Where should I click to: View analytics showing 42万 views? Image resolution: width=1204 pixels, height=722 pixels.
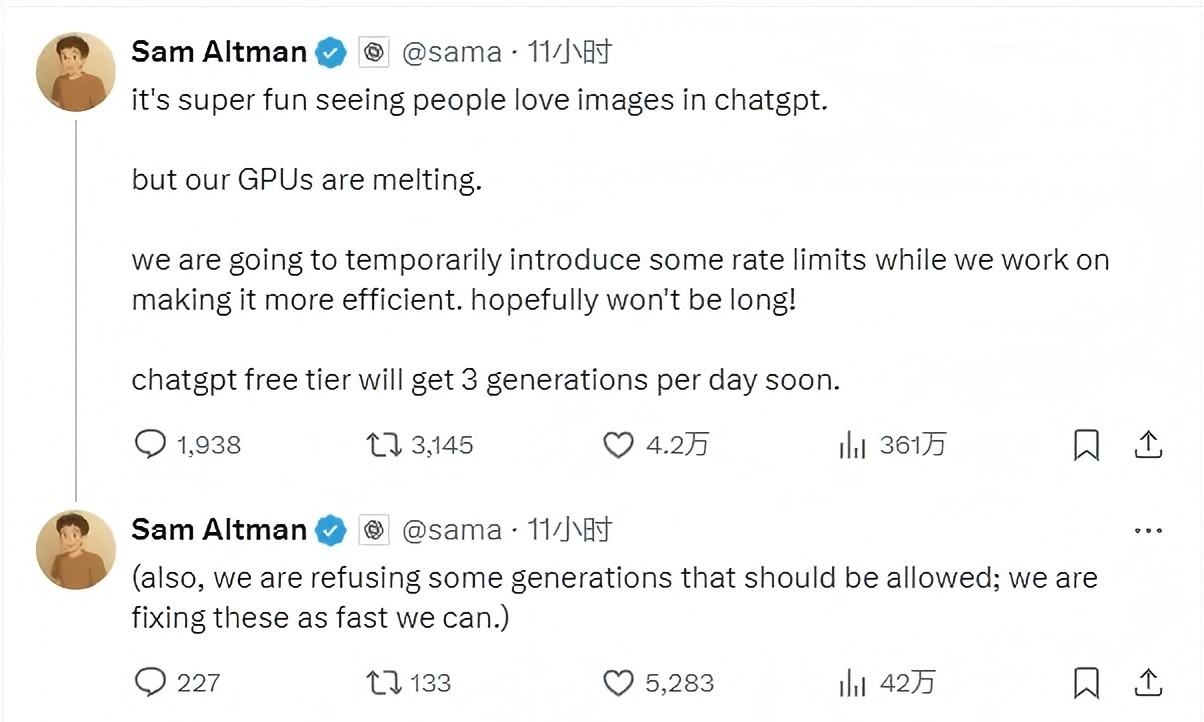pyautogui.click(x=887, y=683)
